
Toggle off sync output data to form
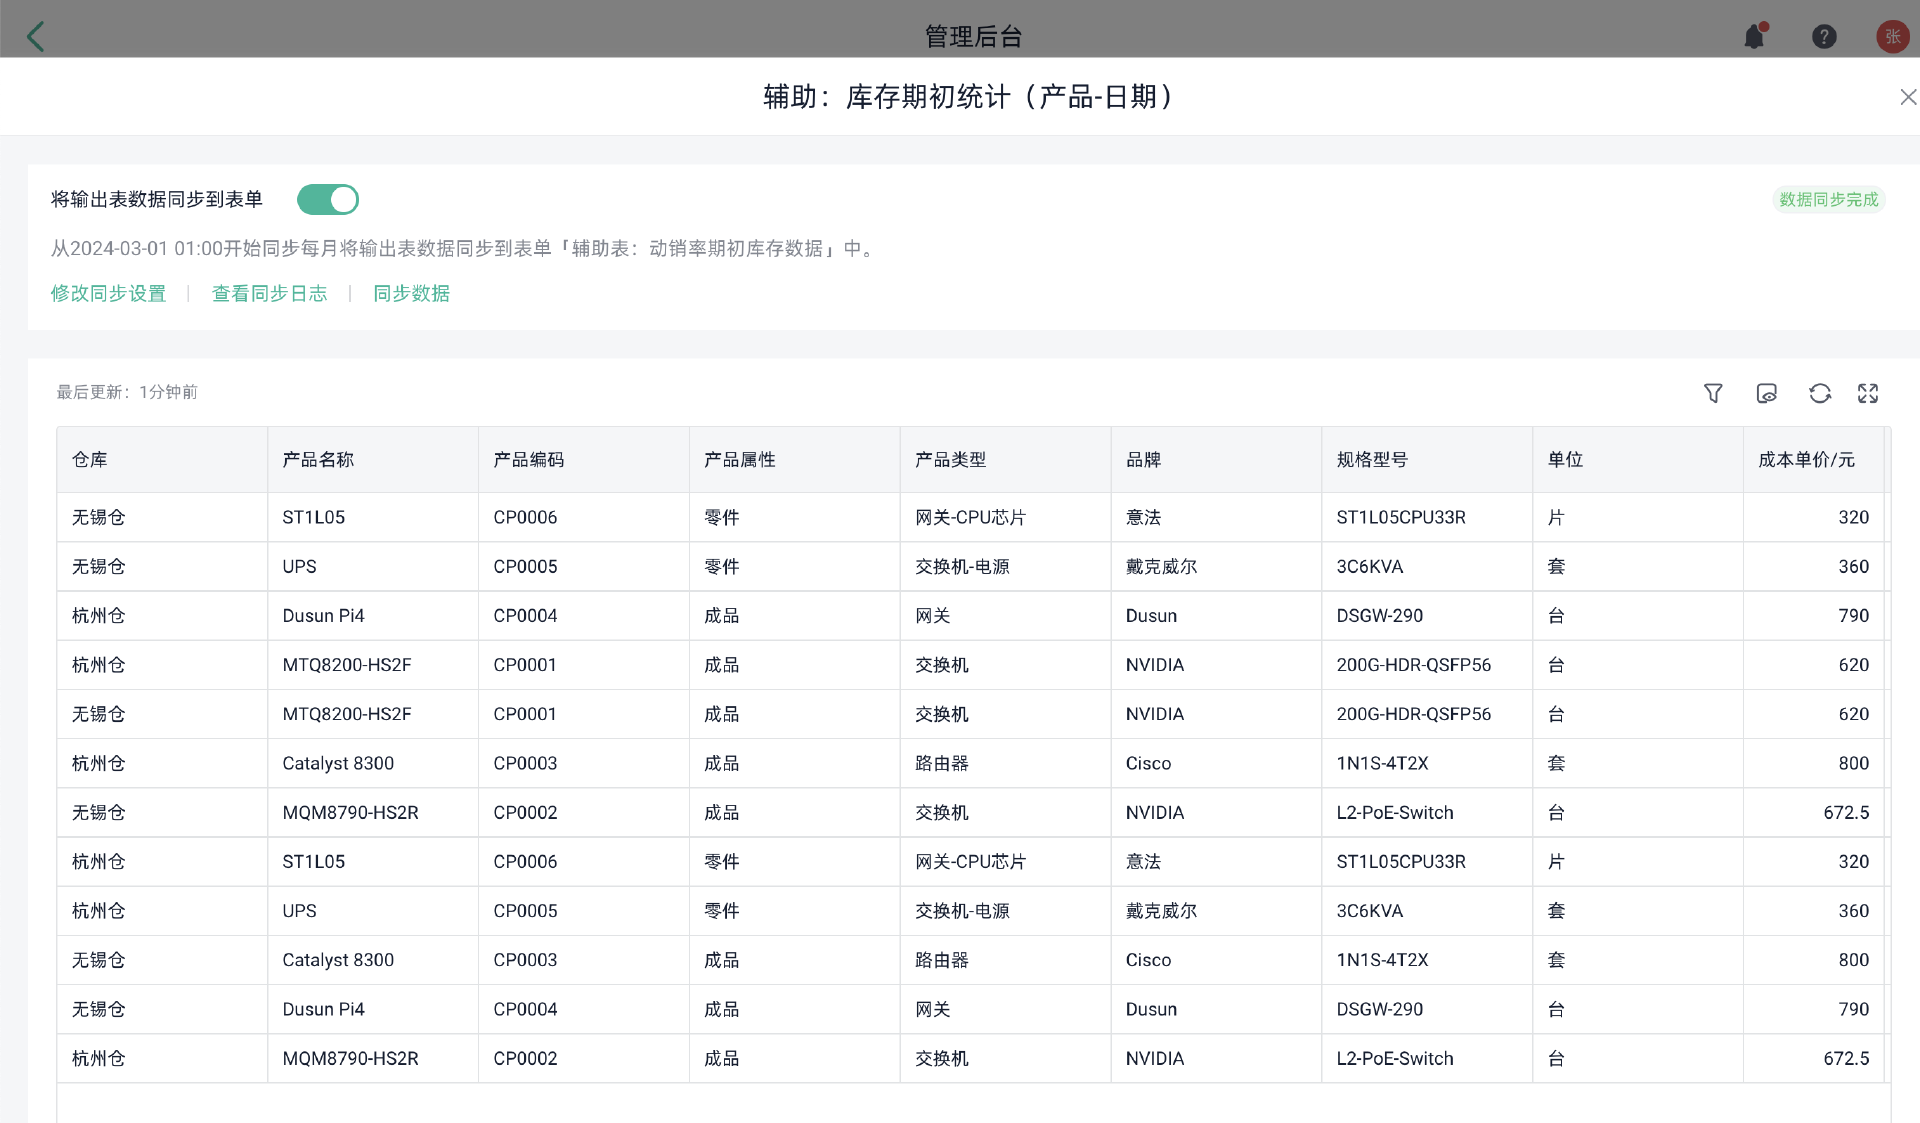click(x=328, y=200)
